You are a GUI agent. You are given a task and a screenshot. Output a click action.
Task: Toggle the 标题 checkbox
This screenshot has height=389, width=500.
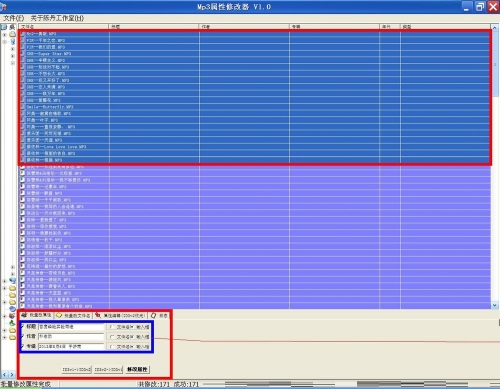pyautogui.click(x=23, y=327)
